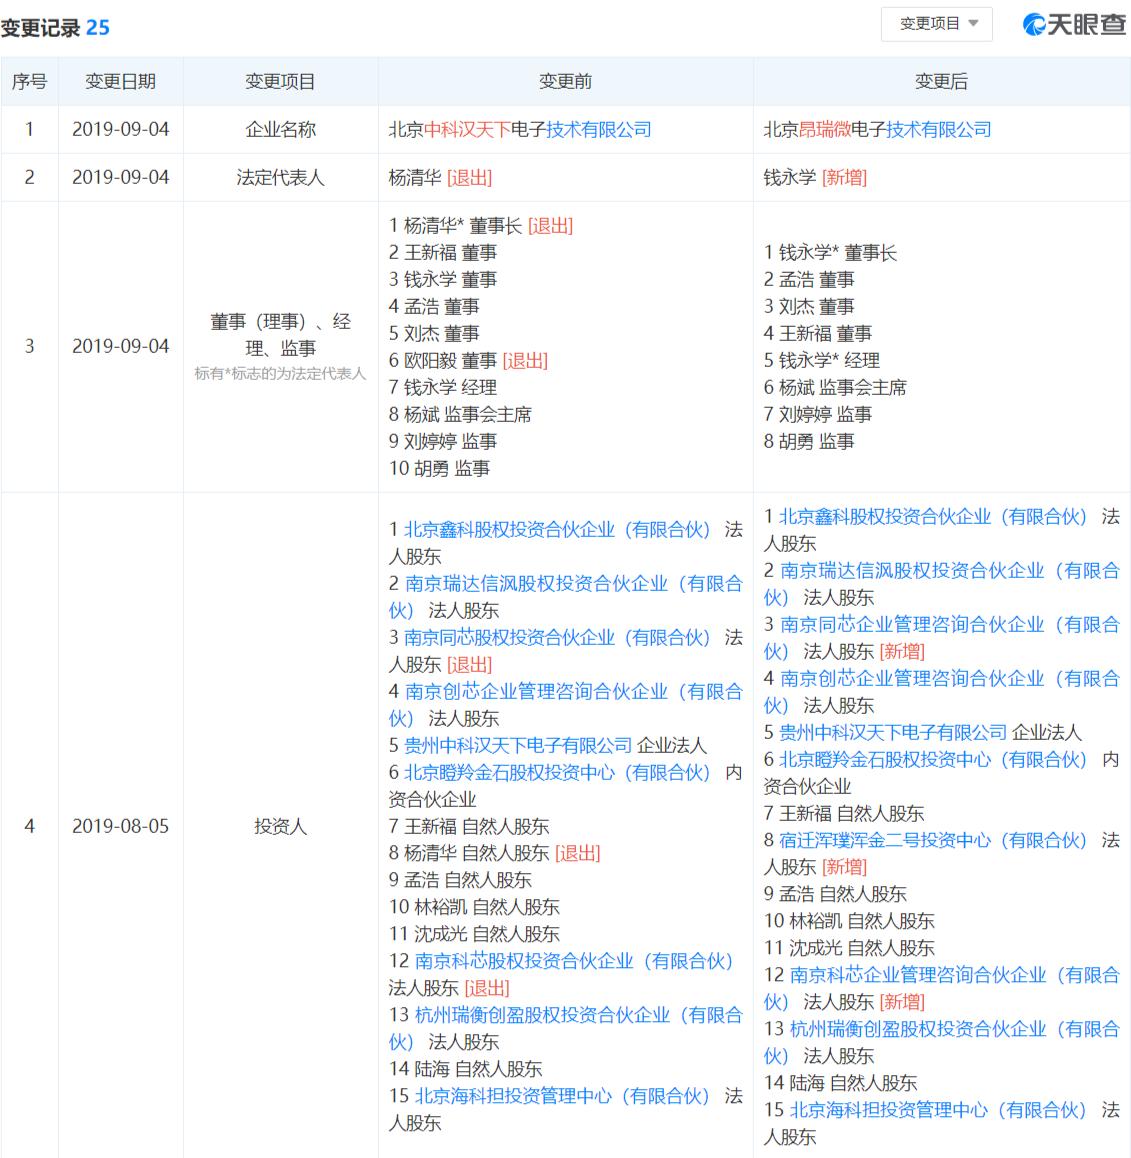Select the 企业名称 change item cell
This screenshot has height=1158, width=1131.
[281, 130]
